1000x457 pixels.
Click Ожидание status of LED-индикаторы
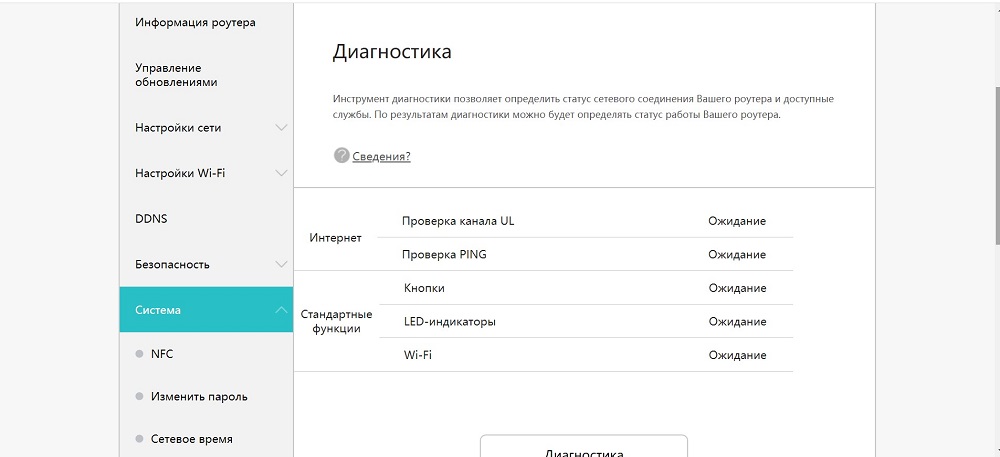coord(737,322)
